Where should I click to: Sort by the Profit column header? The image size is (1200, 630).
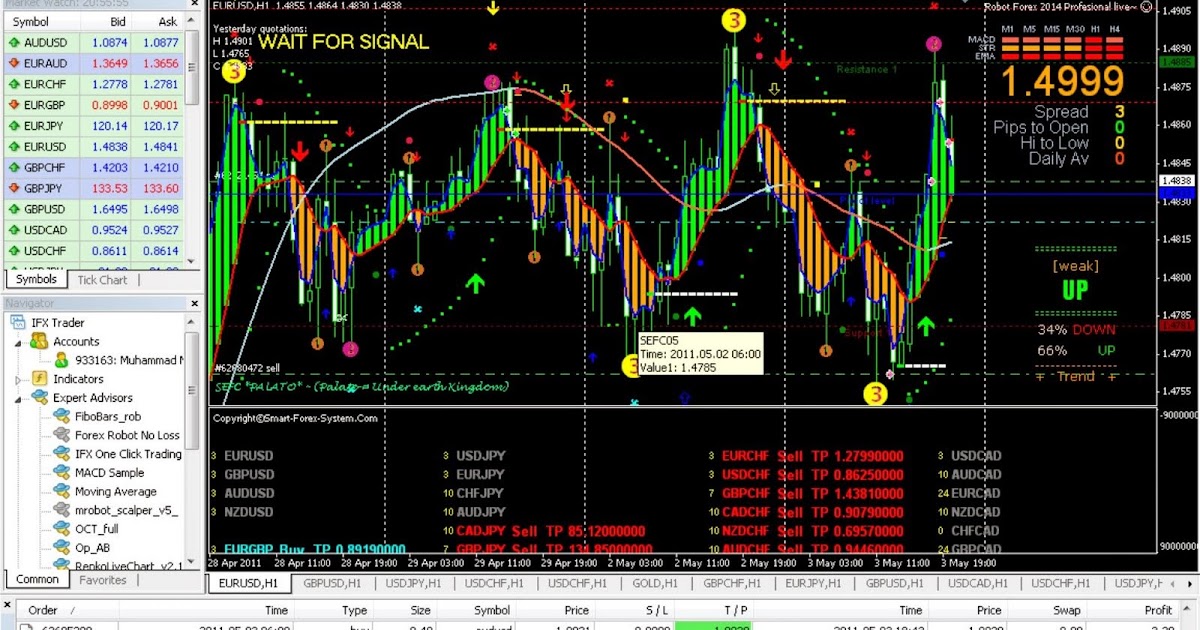click(x=1158, y=610)
